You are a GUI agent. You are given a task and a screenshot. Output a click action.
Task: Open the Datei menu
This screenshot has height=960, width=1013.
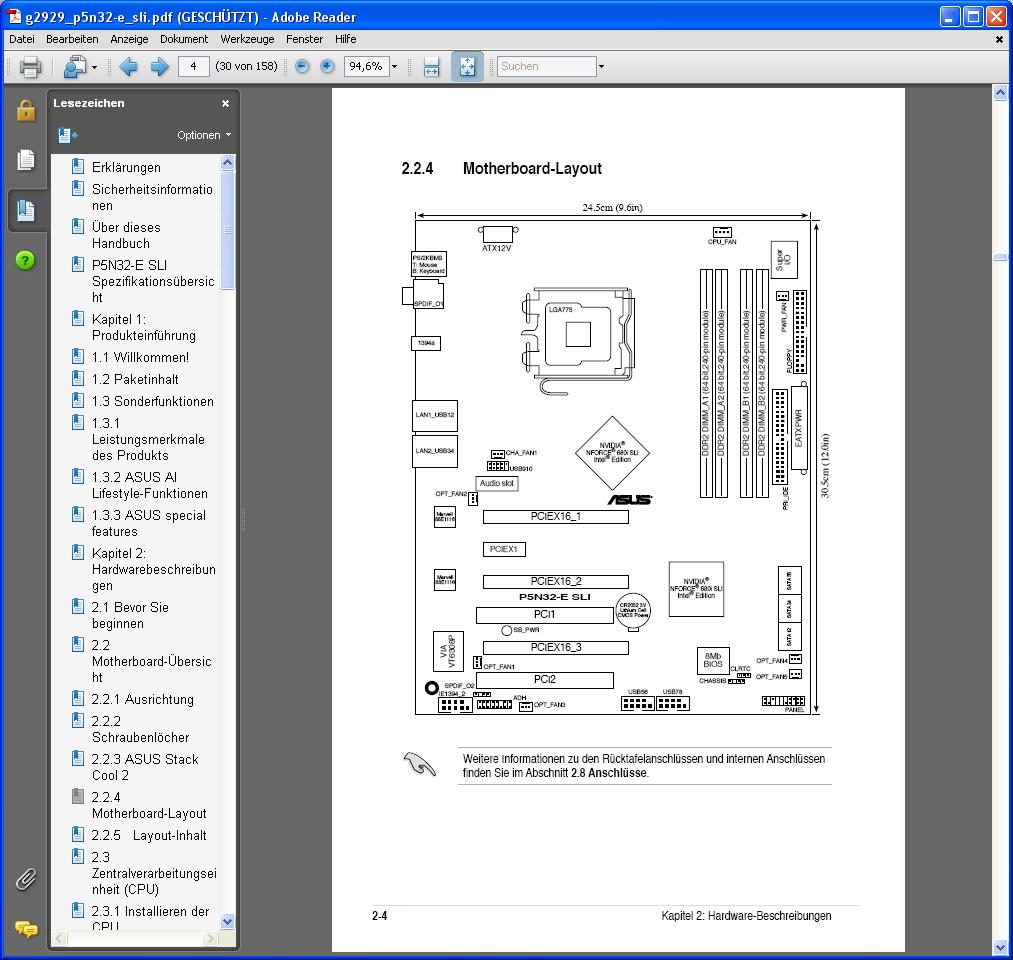click(22, 39)
